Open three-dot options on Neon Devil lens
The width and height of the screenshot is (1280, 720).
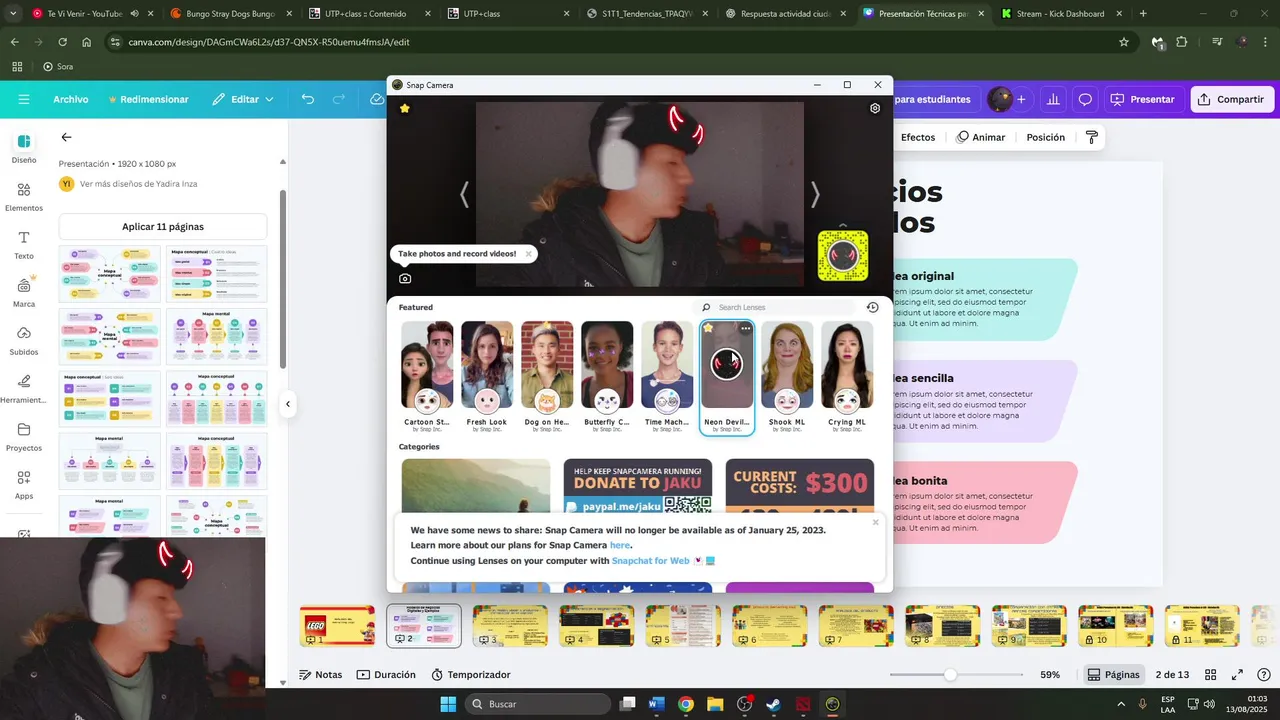point(746,328)
